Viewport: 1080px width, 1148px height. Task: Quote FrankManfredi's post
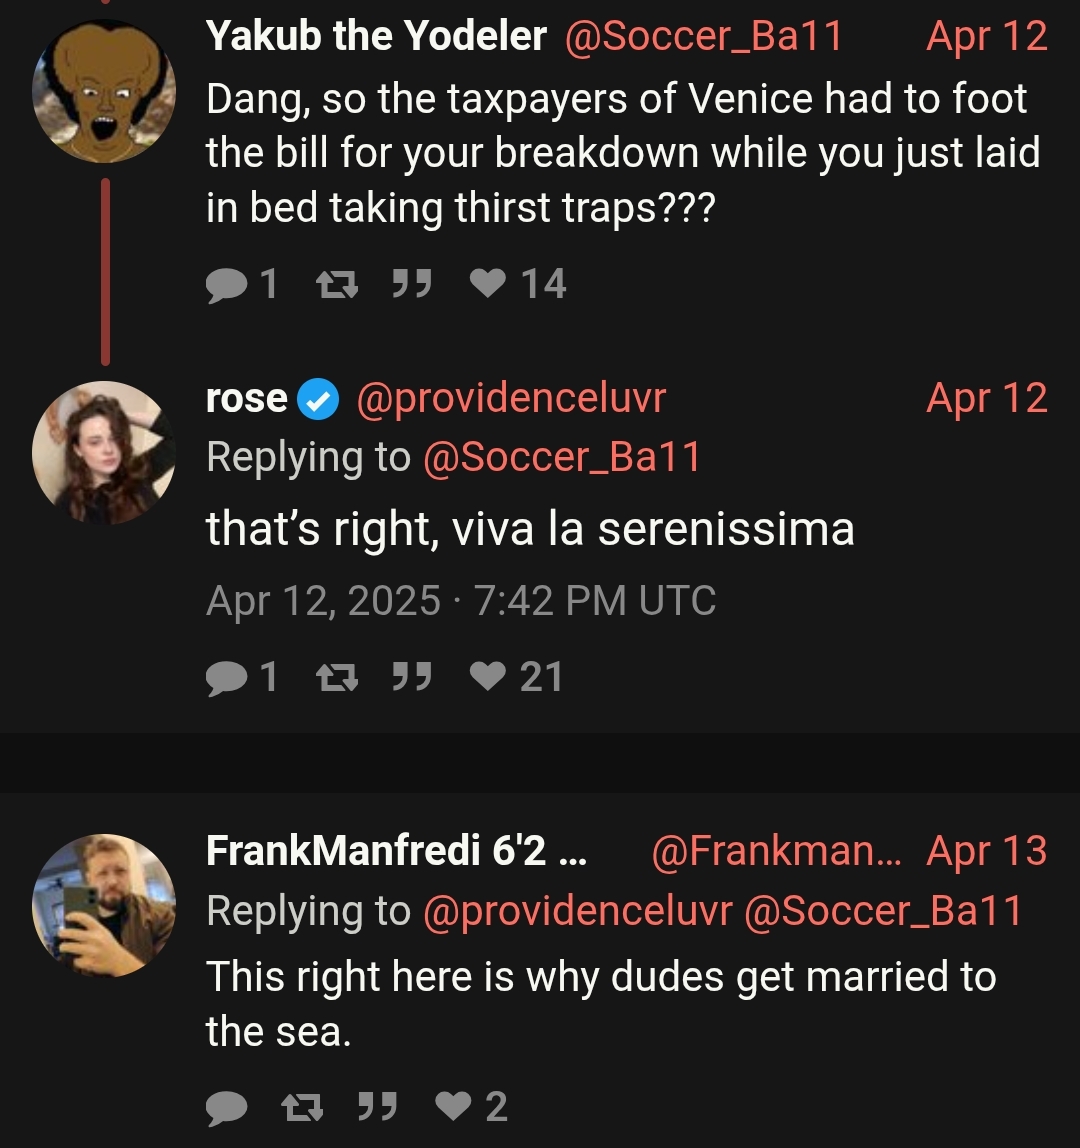[x=376, y=1106]
